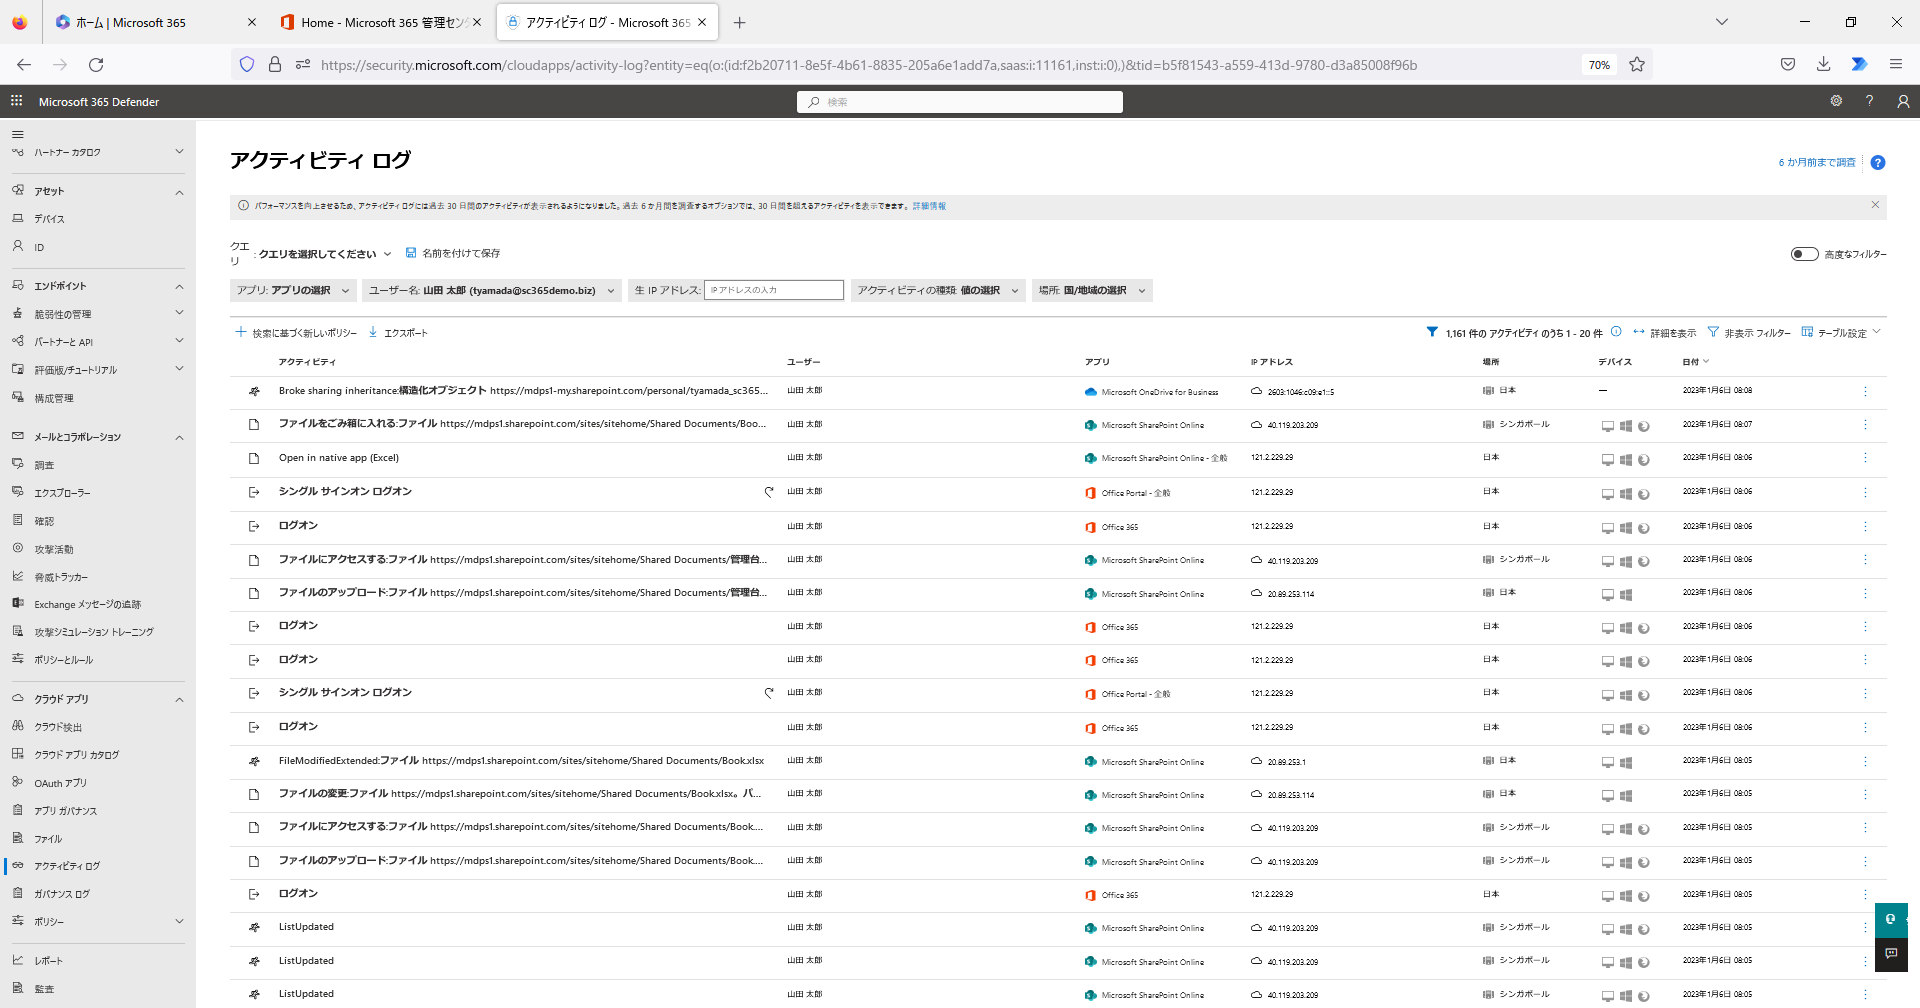Image resolution: width=1920 pixels, height=1008 pixels.
Task: Click 6 か月前まで調査 link
Action: [1816, 162]
